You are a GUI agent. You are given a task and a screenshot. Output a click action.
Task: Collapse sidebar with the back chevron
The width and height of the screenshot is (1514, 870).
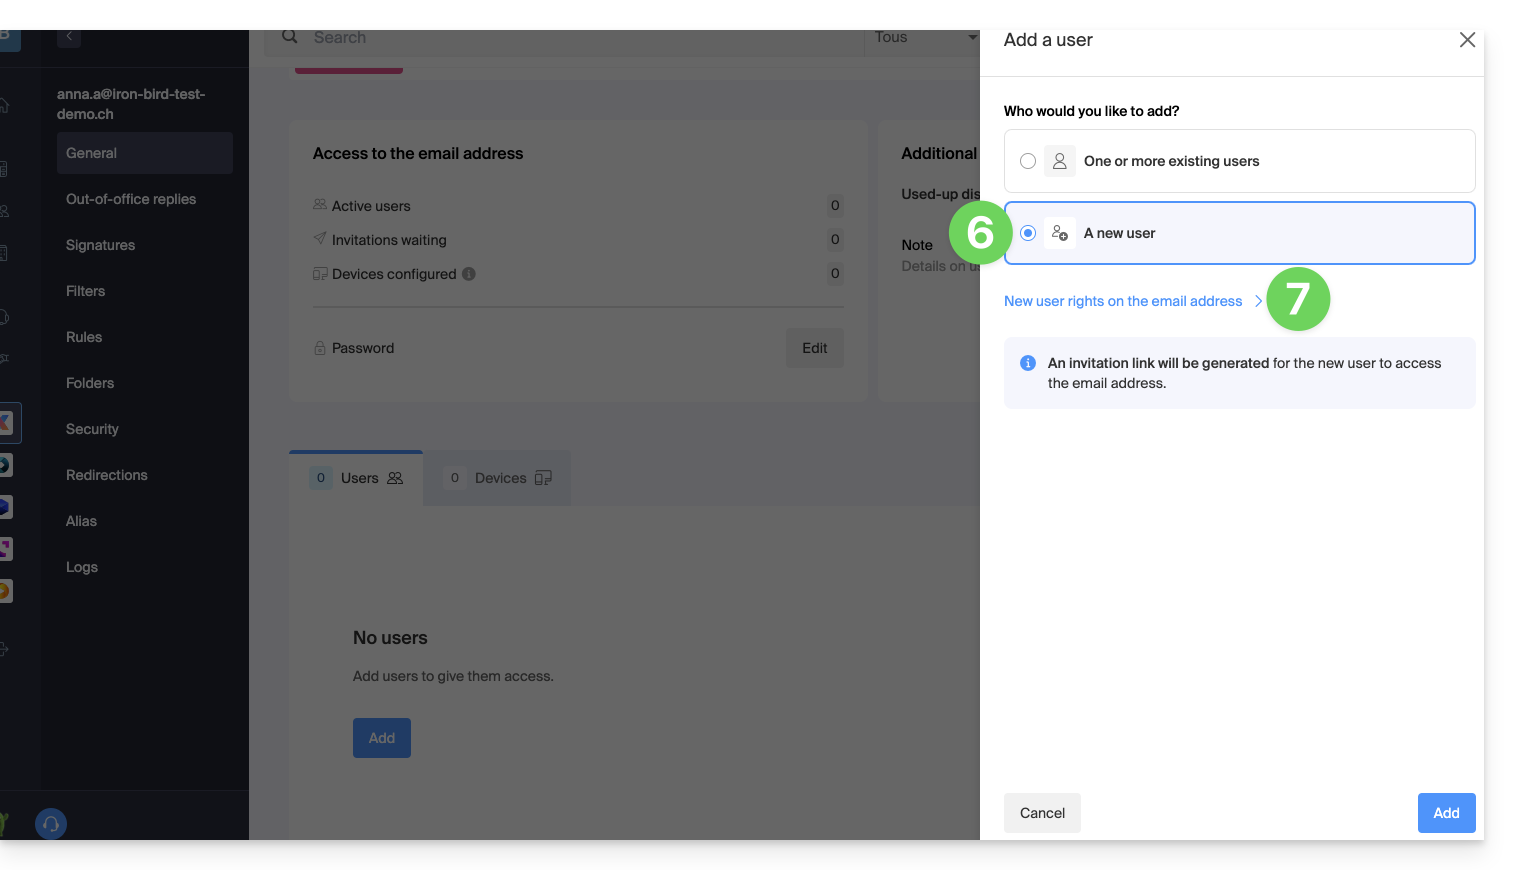[69, 37]
